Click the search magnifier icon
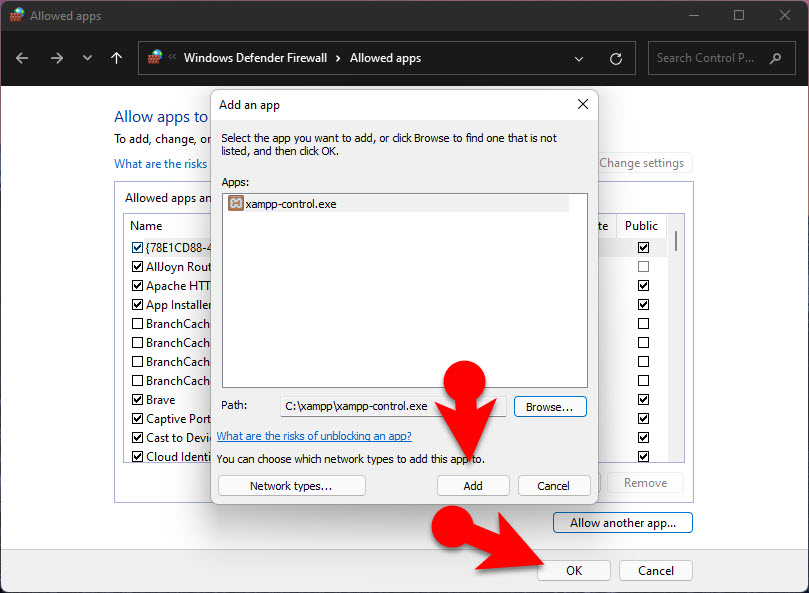Viewport: 809px width, 593px height. tap(775, 58)
